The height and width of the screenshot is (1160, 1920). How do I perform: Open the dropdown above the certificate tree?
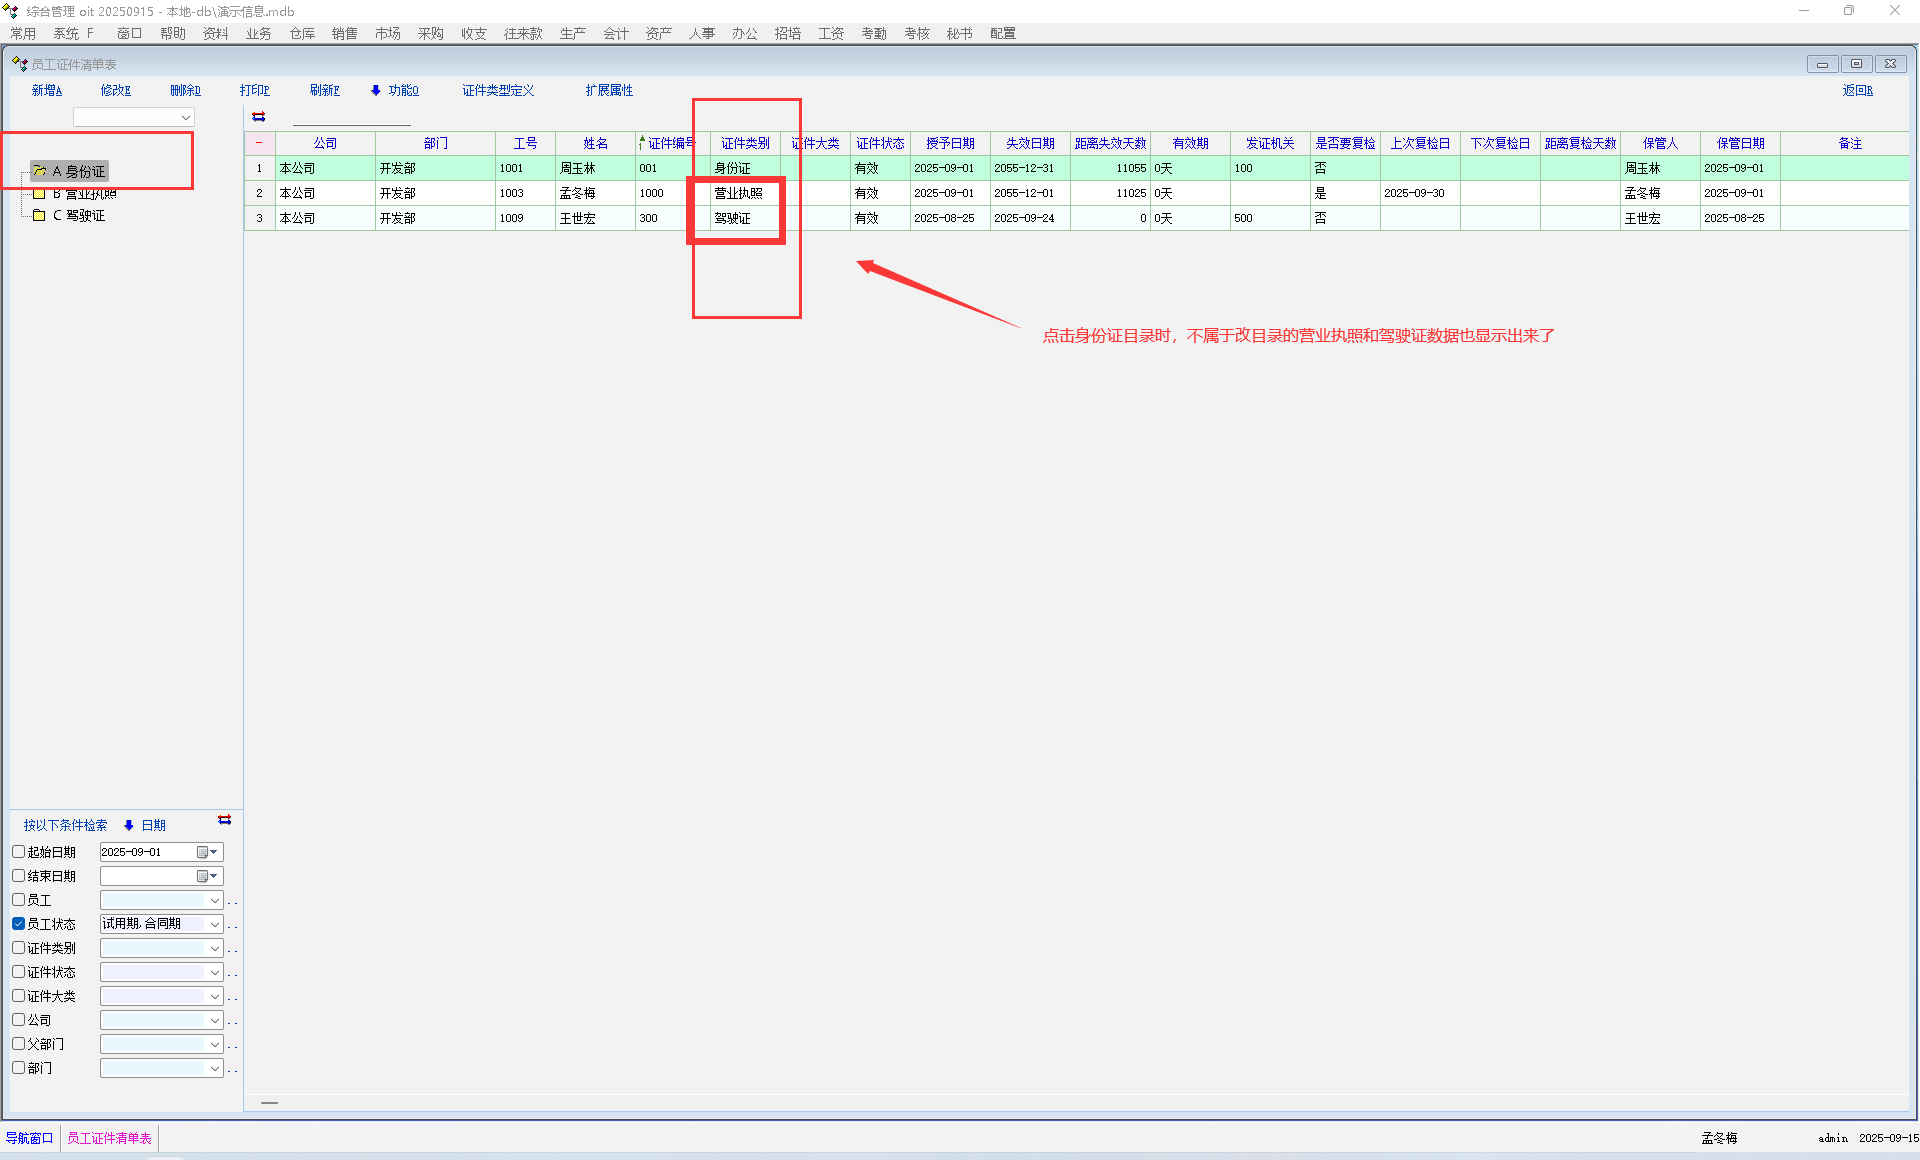tap(186, 117)
